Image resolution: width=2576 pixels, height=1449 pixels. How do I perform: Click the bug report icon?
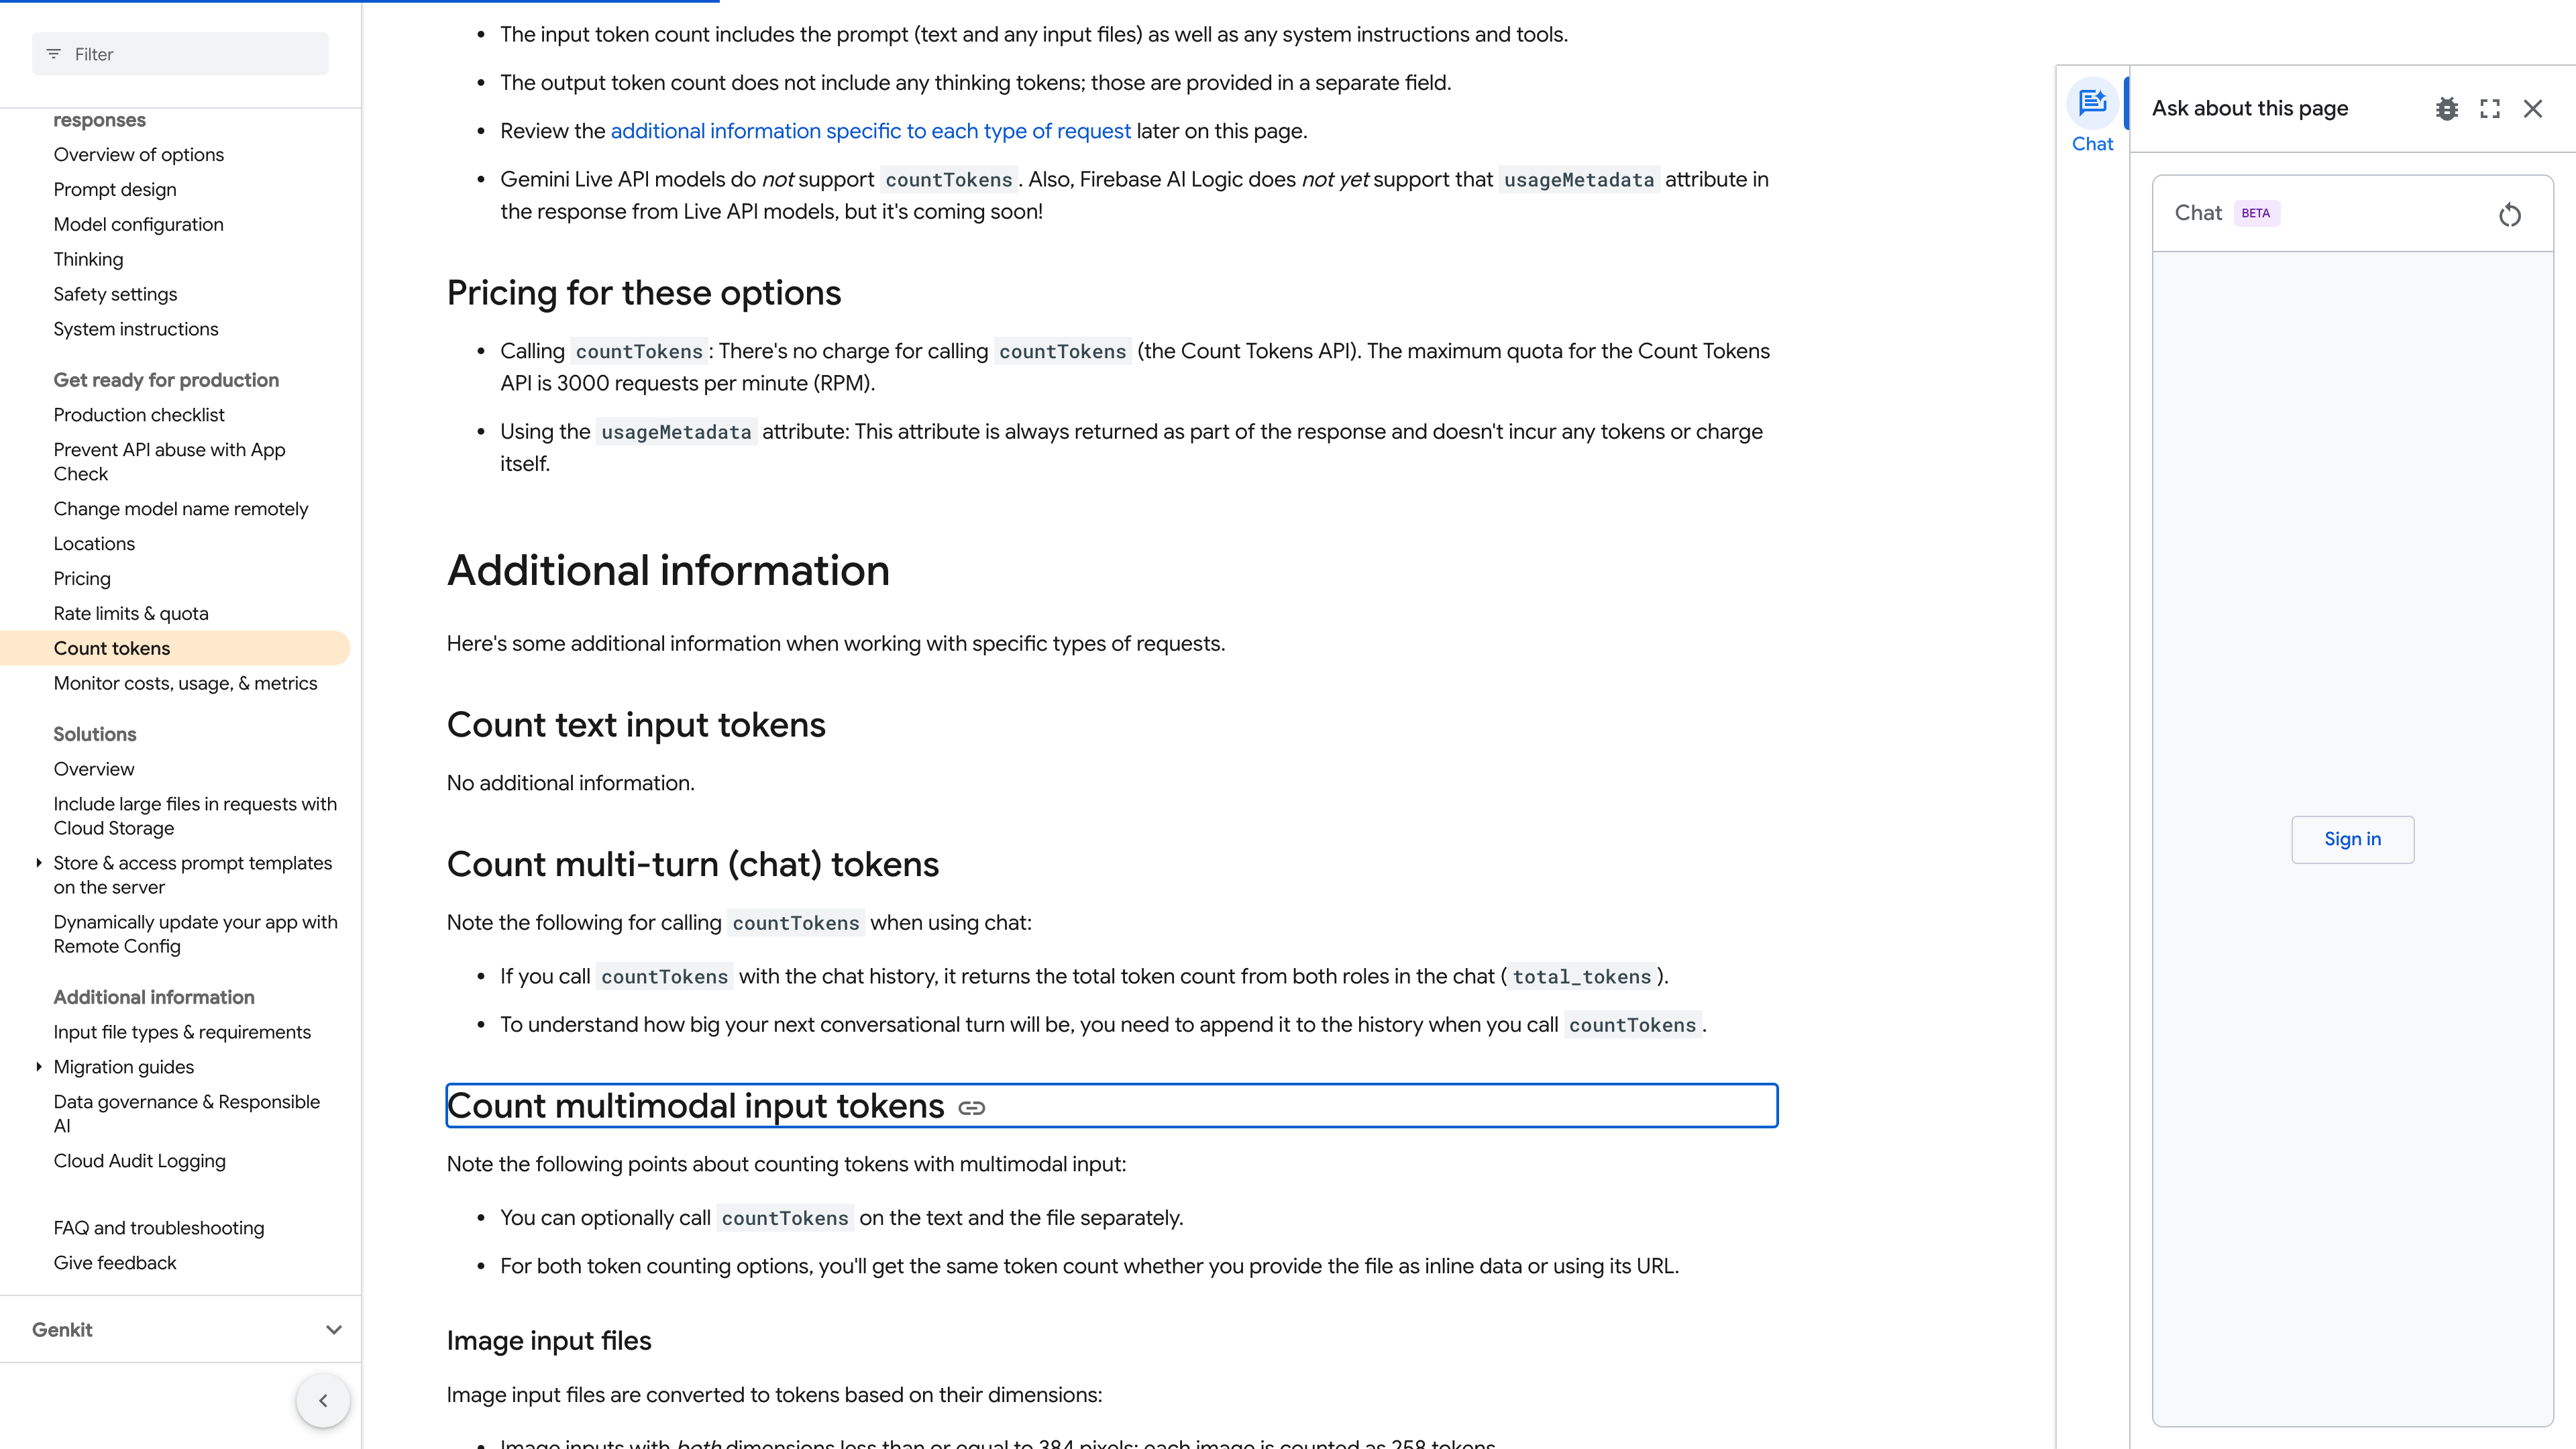[2446, 109]
